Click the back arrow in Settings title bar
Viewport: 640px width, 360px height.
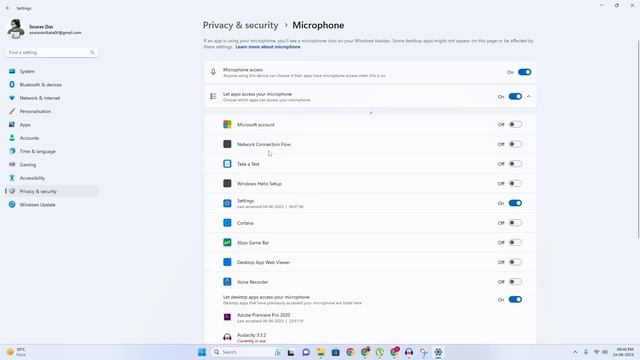click(8, 8)
